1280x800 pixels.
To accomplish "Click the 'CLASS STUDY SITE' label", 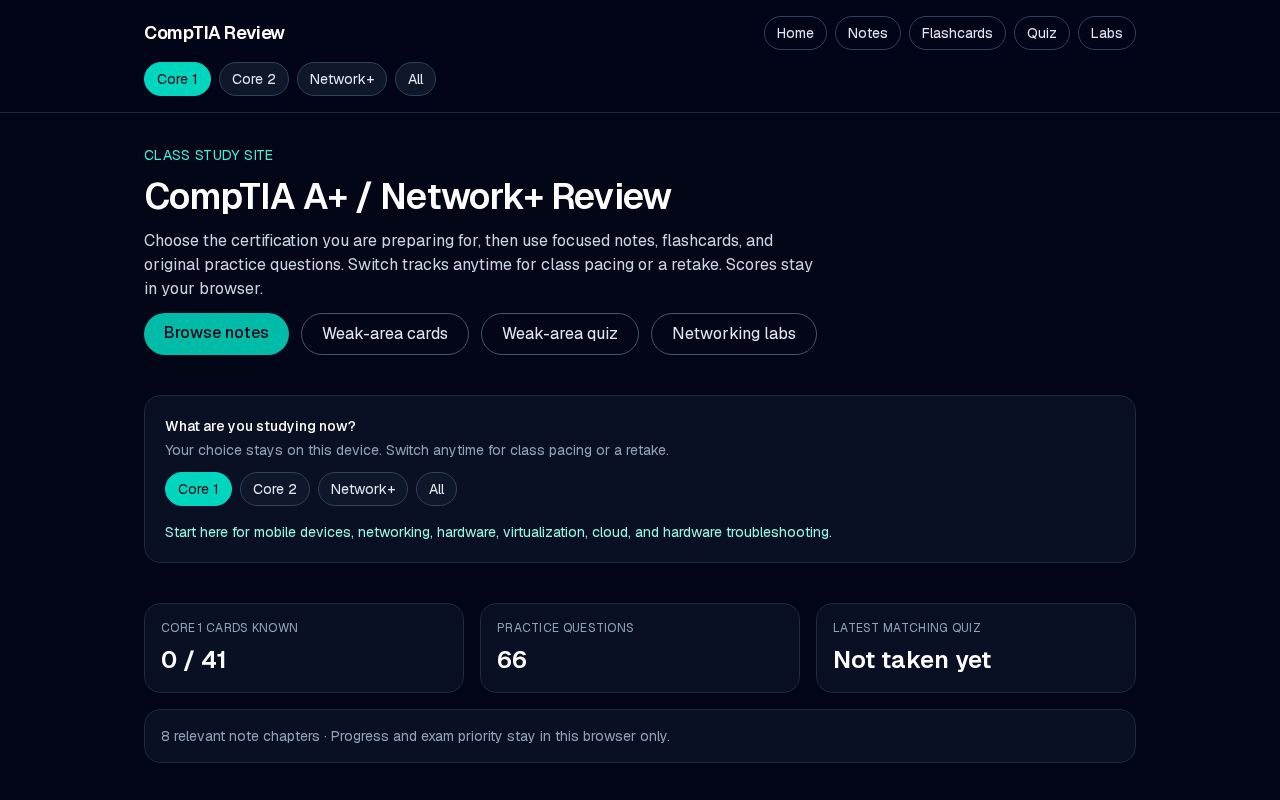I will pos(208,155).
